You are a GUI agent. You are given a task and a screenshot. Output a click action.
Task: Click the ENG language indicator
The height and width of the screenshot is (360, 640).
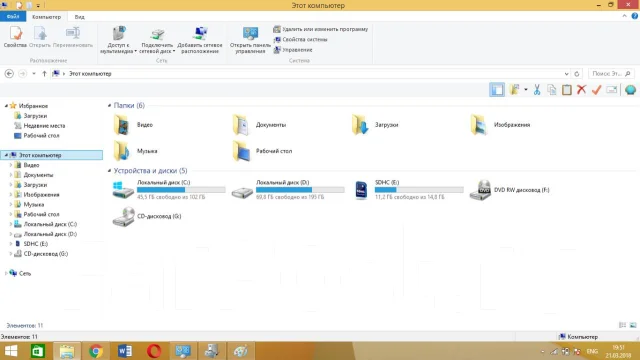[x=592, y=351]
